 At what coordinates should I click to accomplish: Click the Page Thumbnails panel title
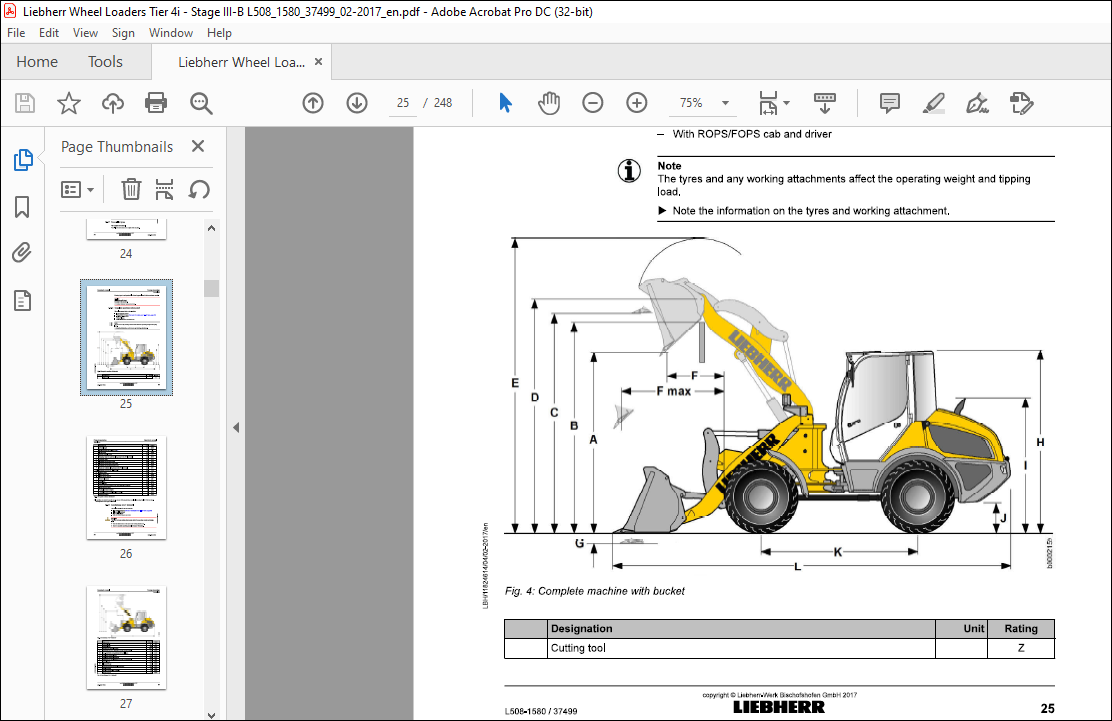(x=117, y=147)
